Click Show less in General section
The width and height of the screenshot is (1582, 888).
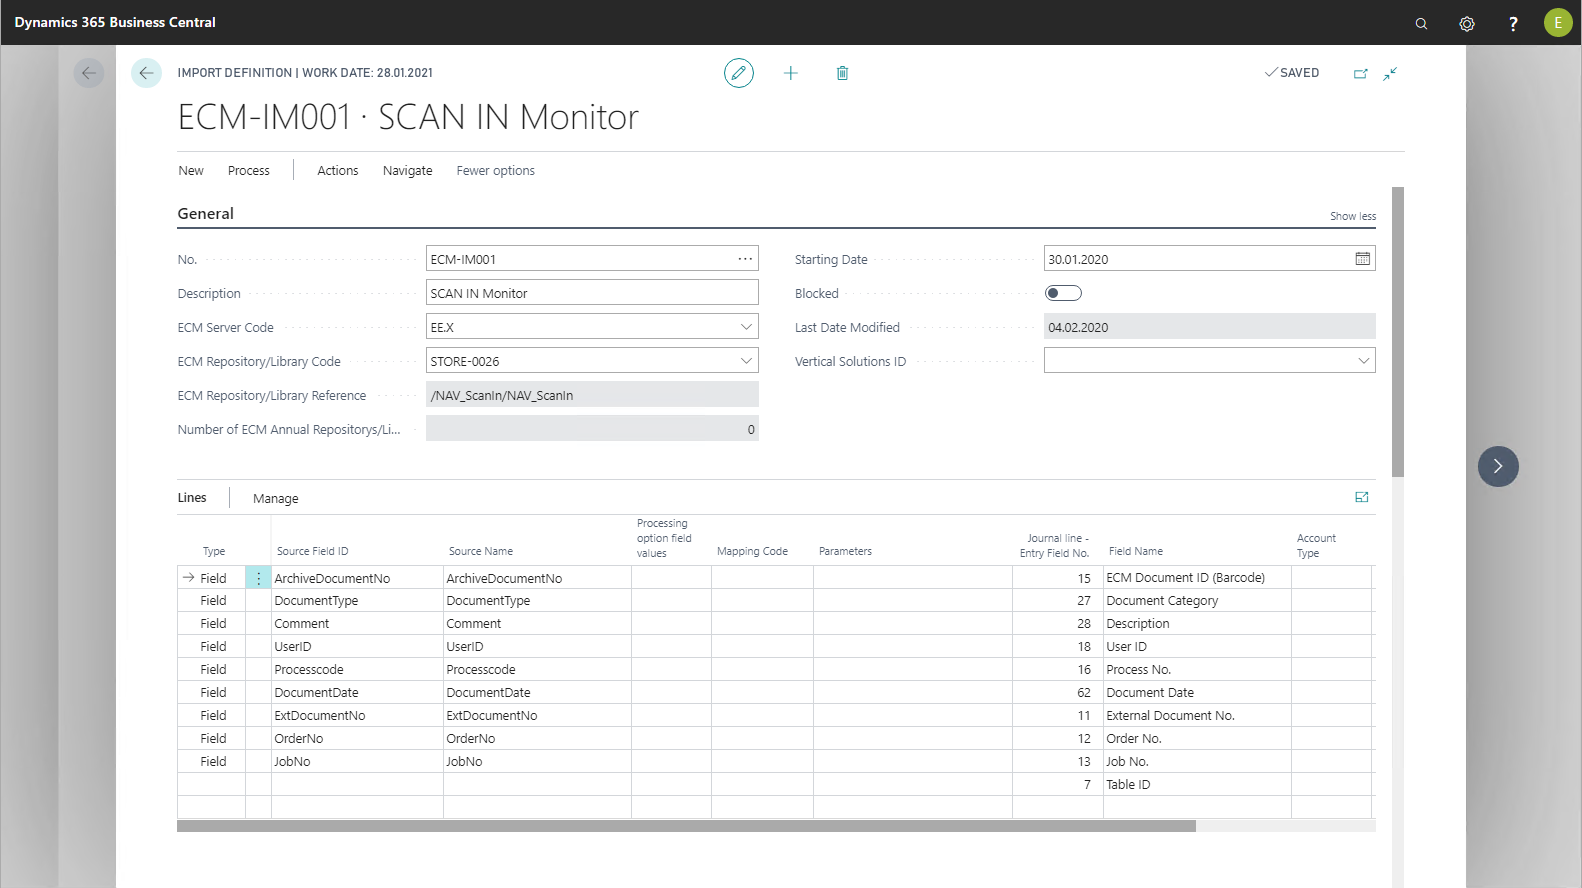pos(1352,216)
